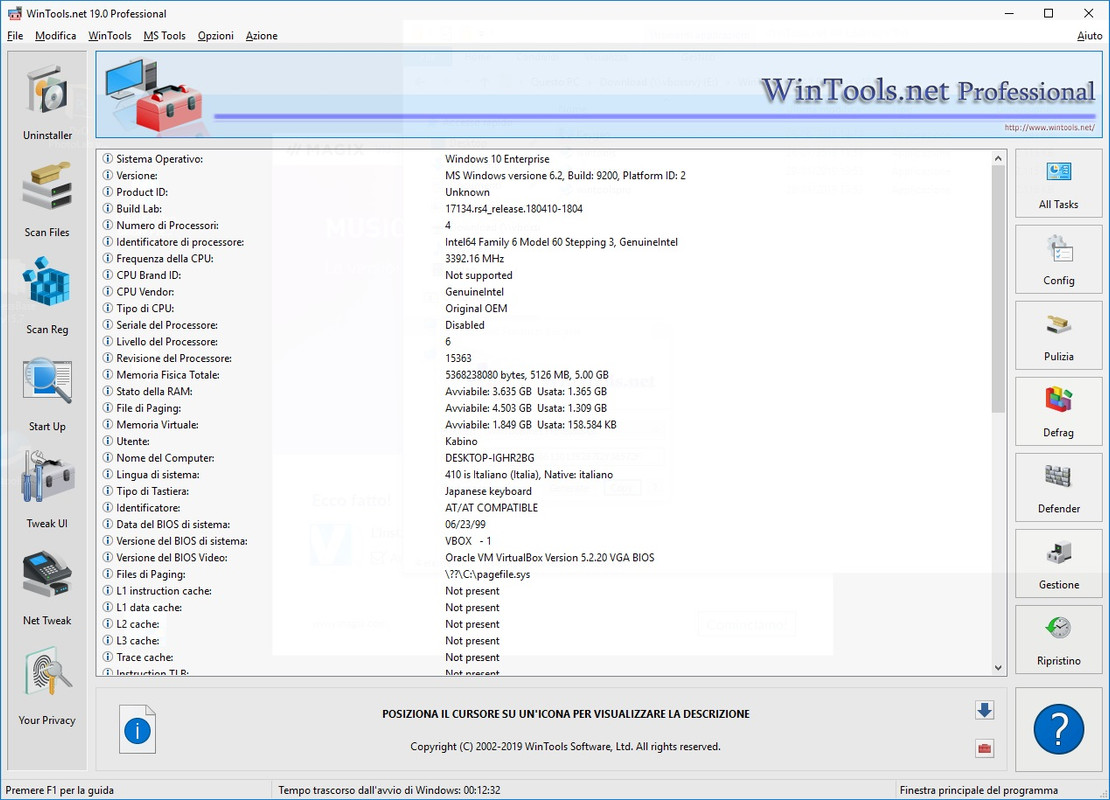Click the info document icon in description panel

coord(137,729)
